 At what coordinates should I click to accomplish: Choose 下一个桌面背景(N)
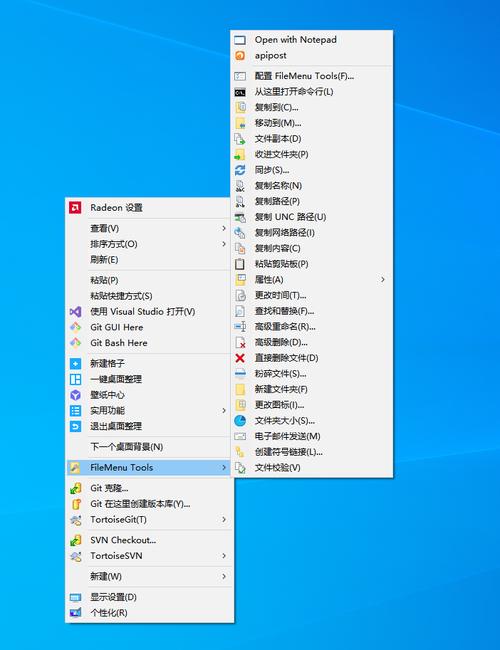click(149, 447)
